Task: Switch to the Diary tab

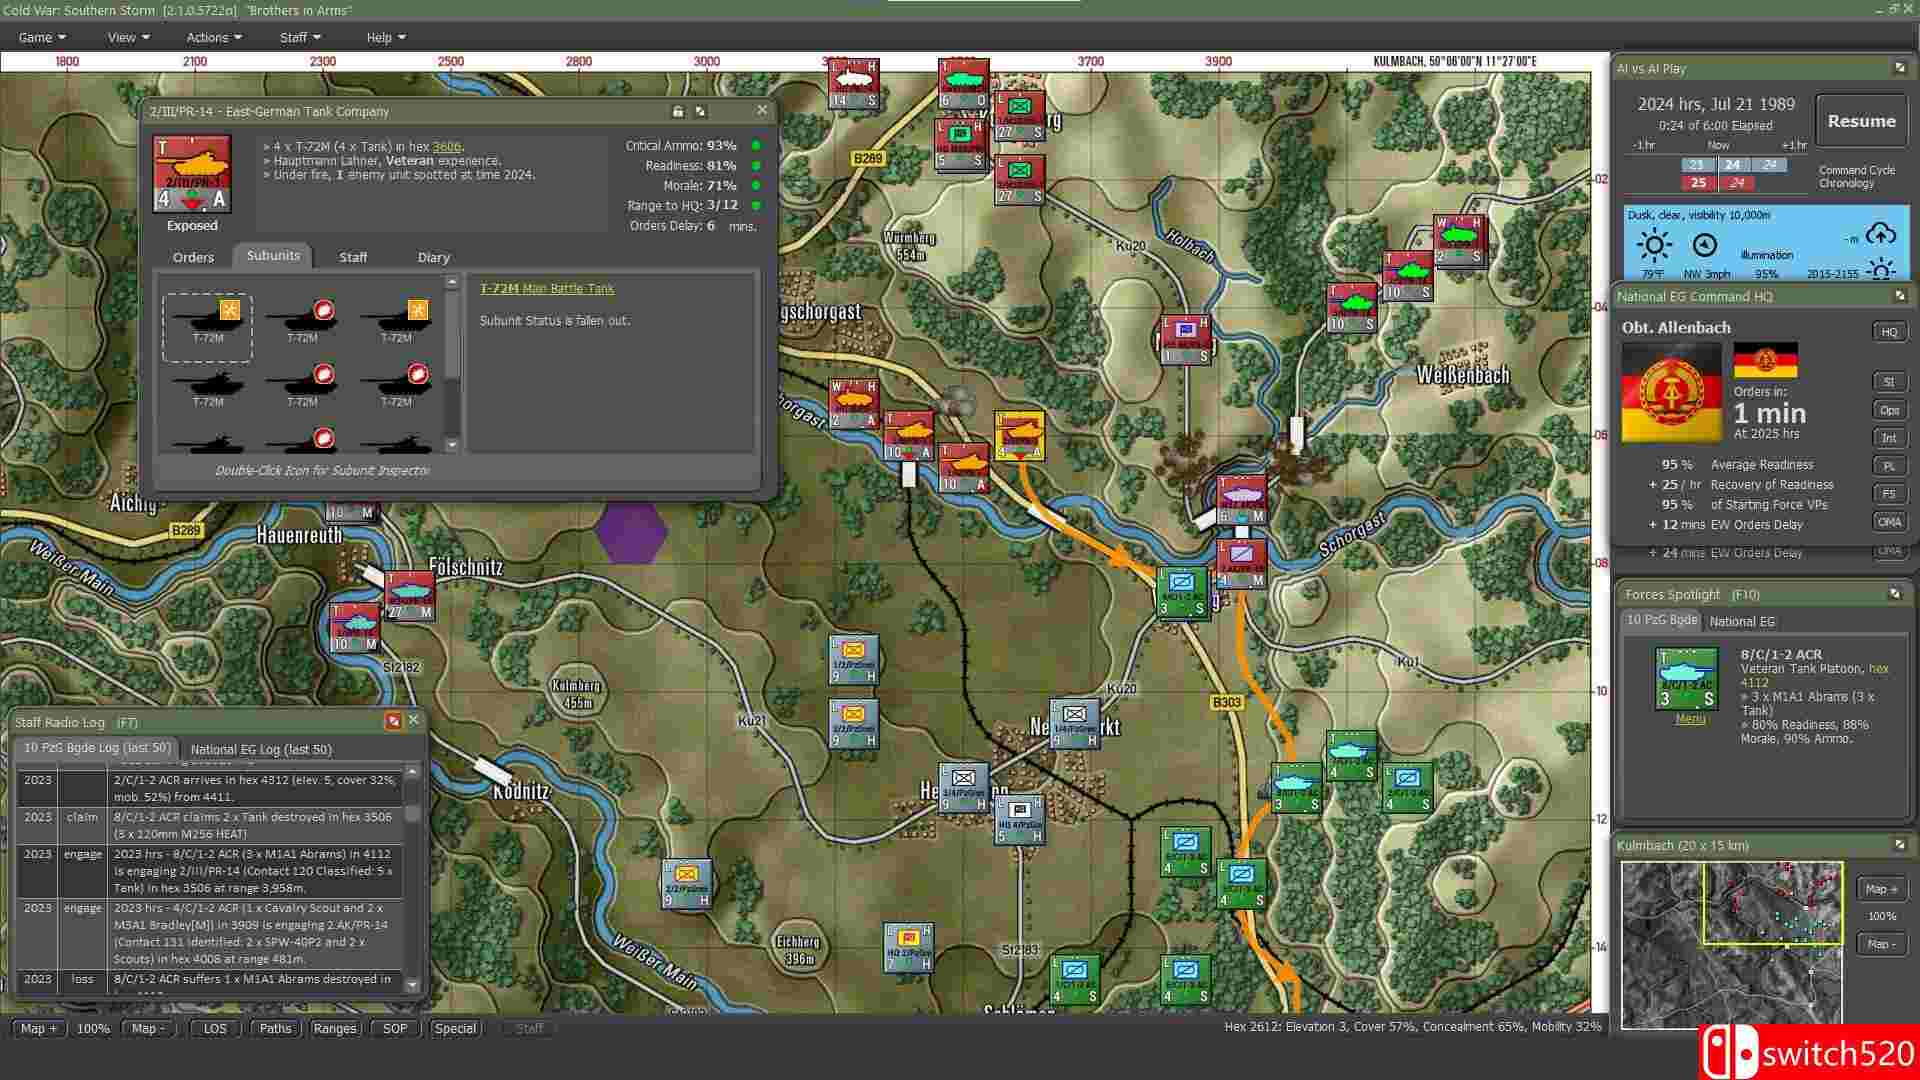Action: [x=433, y=257]
